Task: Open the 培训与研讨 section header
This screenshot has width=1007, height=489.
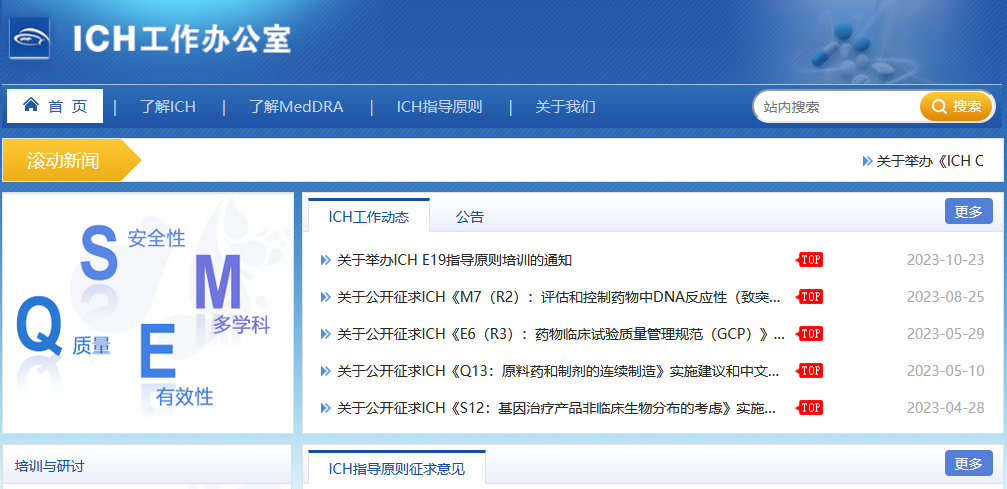Action: (x=49, y=466)
